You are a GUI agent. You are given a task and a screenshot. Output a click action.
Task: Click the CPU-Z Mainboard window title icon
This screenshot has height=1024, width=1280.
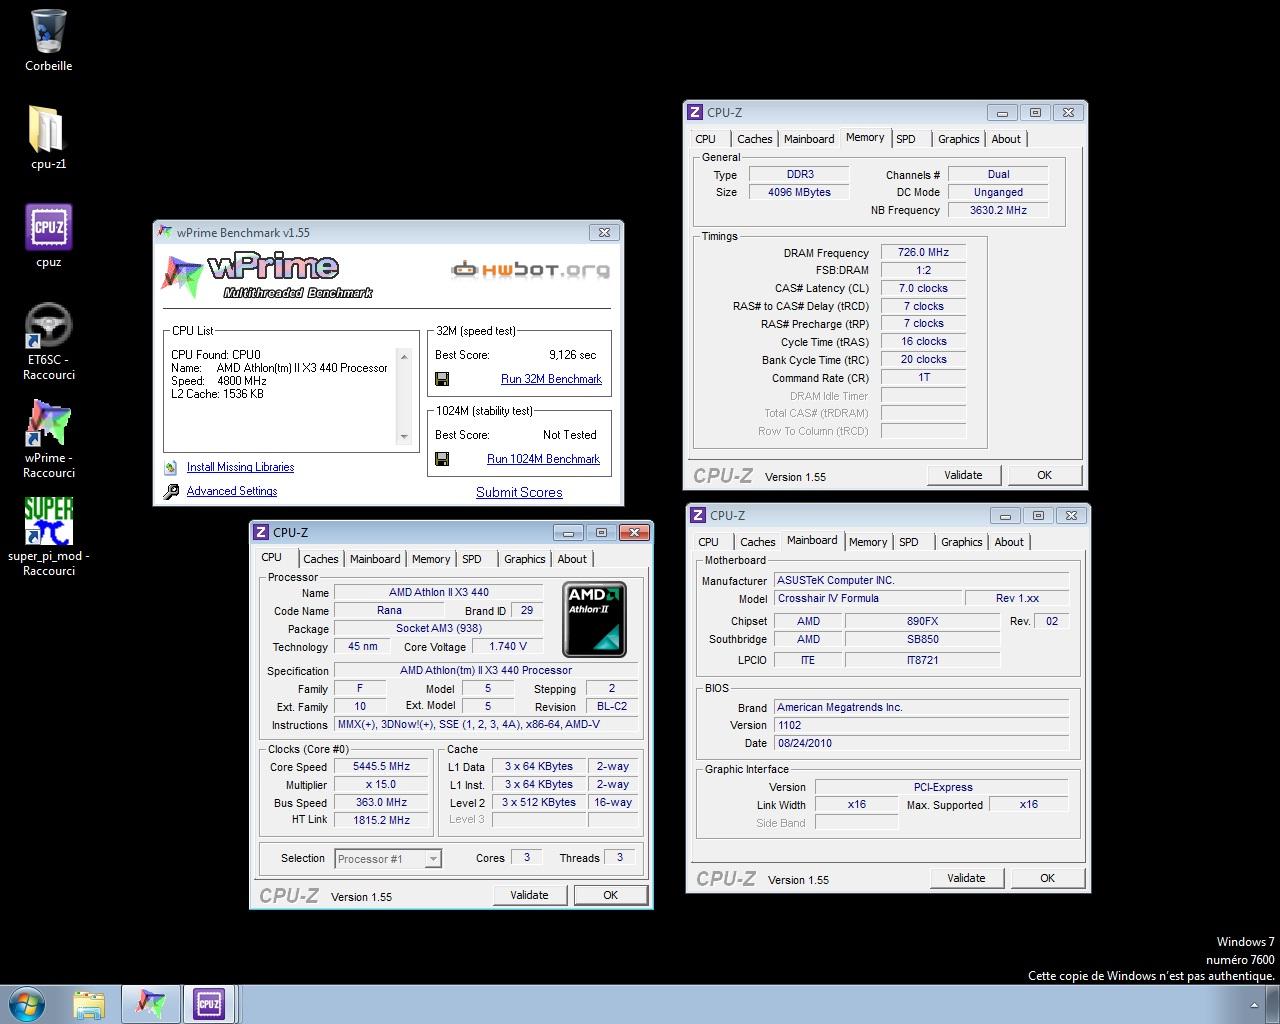pos(698,515)
